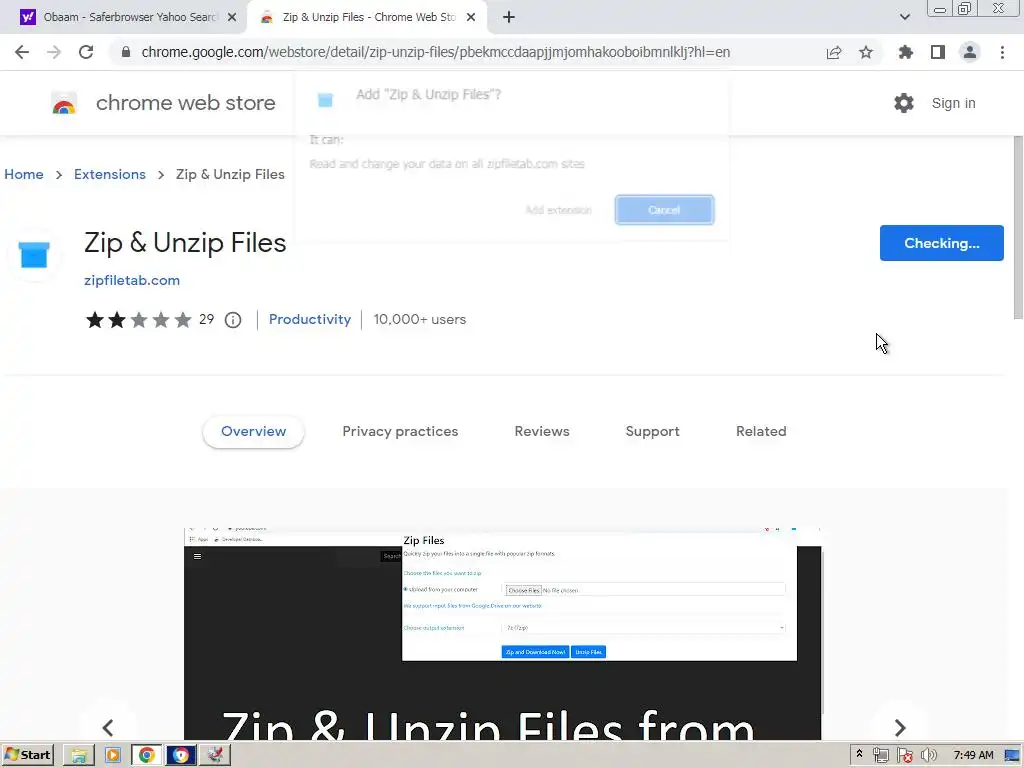Click Cancel in the add extension dialog
Image resolution: width=1024 pixels, height=768 pixels.
coord(664,210)
